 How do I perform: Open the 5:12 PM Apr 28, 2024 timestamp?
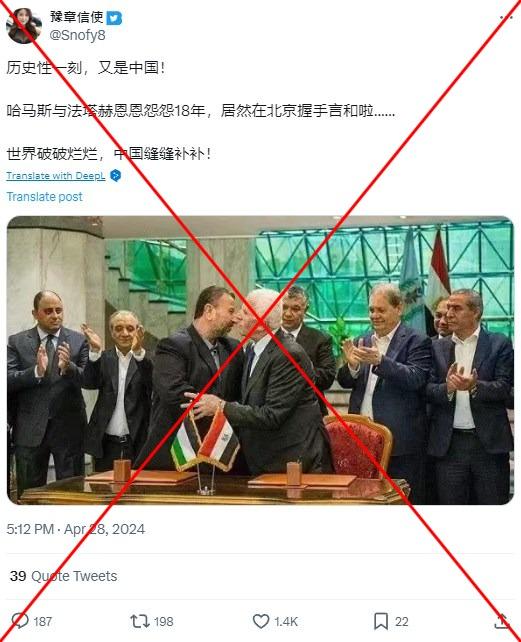(x=76, y=529)
